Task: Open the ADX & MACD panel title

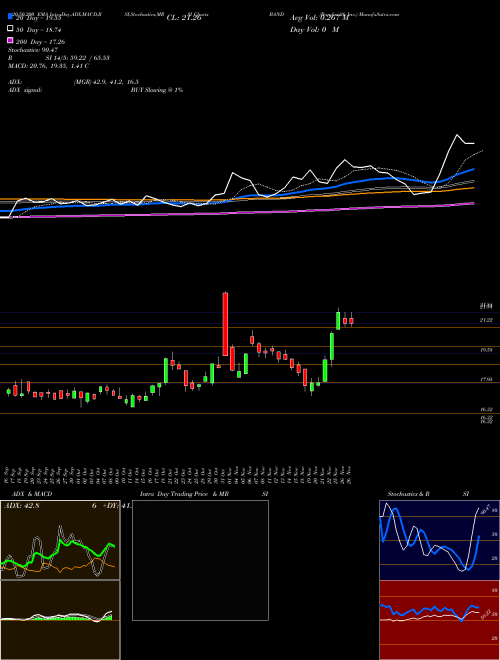Action: [x=32, y=494]
